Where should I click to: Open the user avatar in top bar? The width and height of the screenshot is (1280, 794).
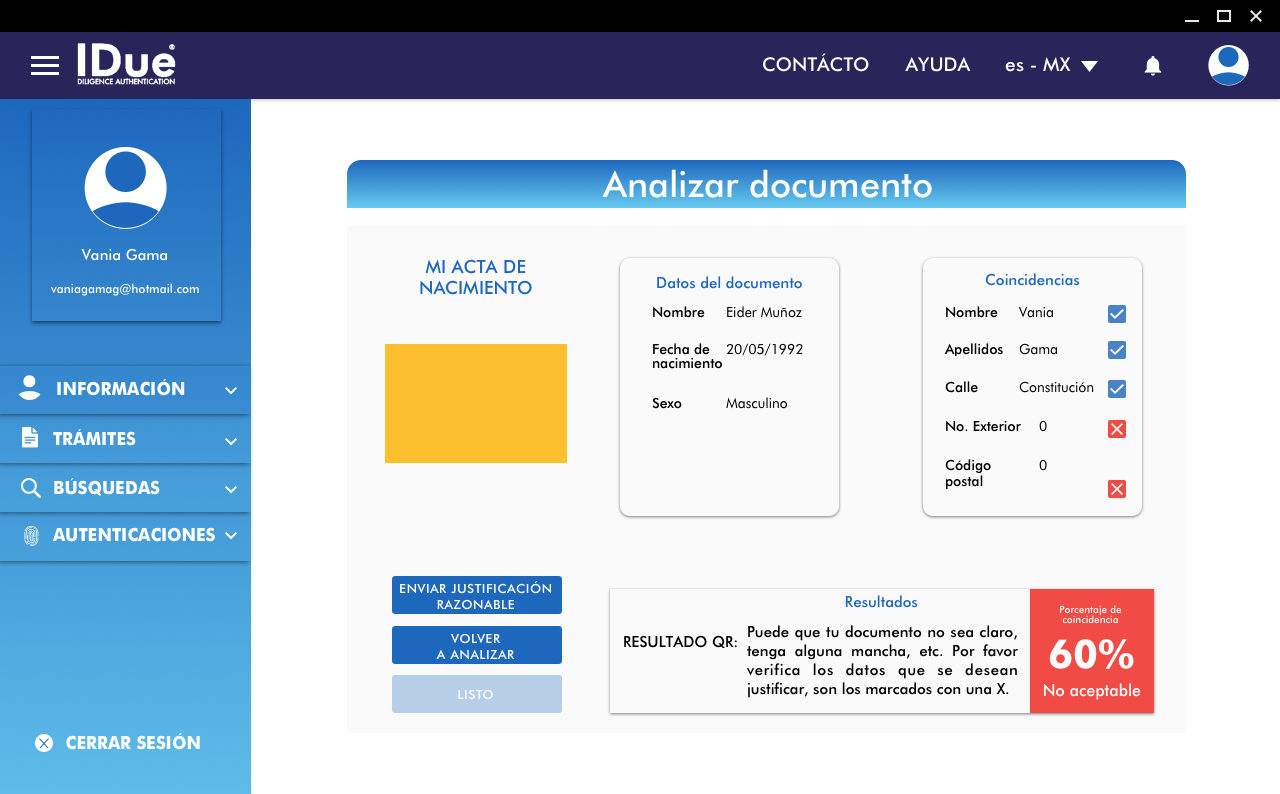[x=1228, y=66]
